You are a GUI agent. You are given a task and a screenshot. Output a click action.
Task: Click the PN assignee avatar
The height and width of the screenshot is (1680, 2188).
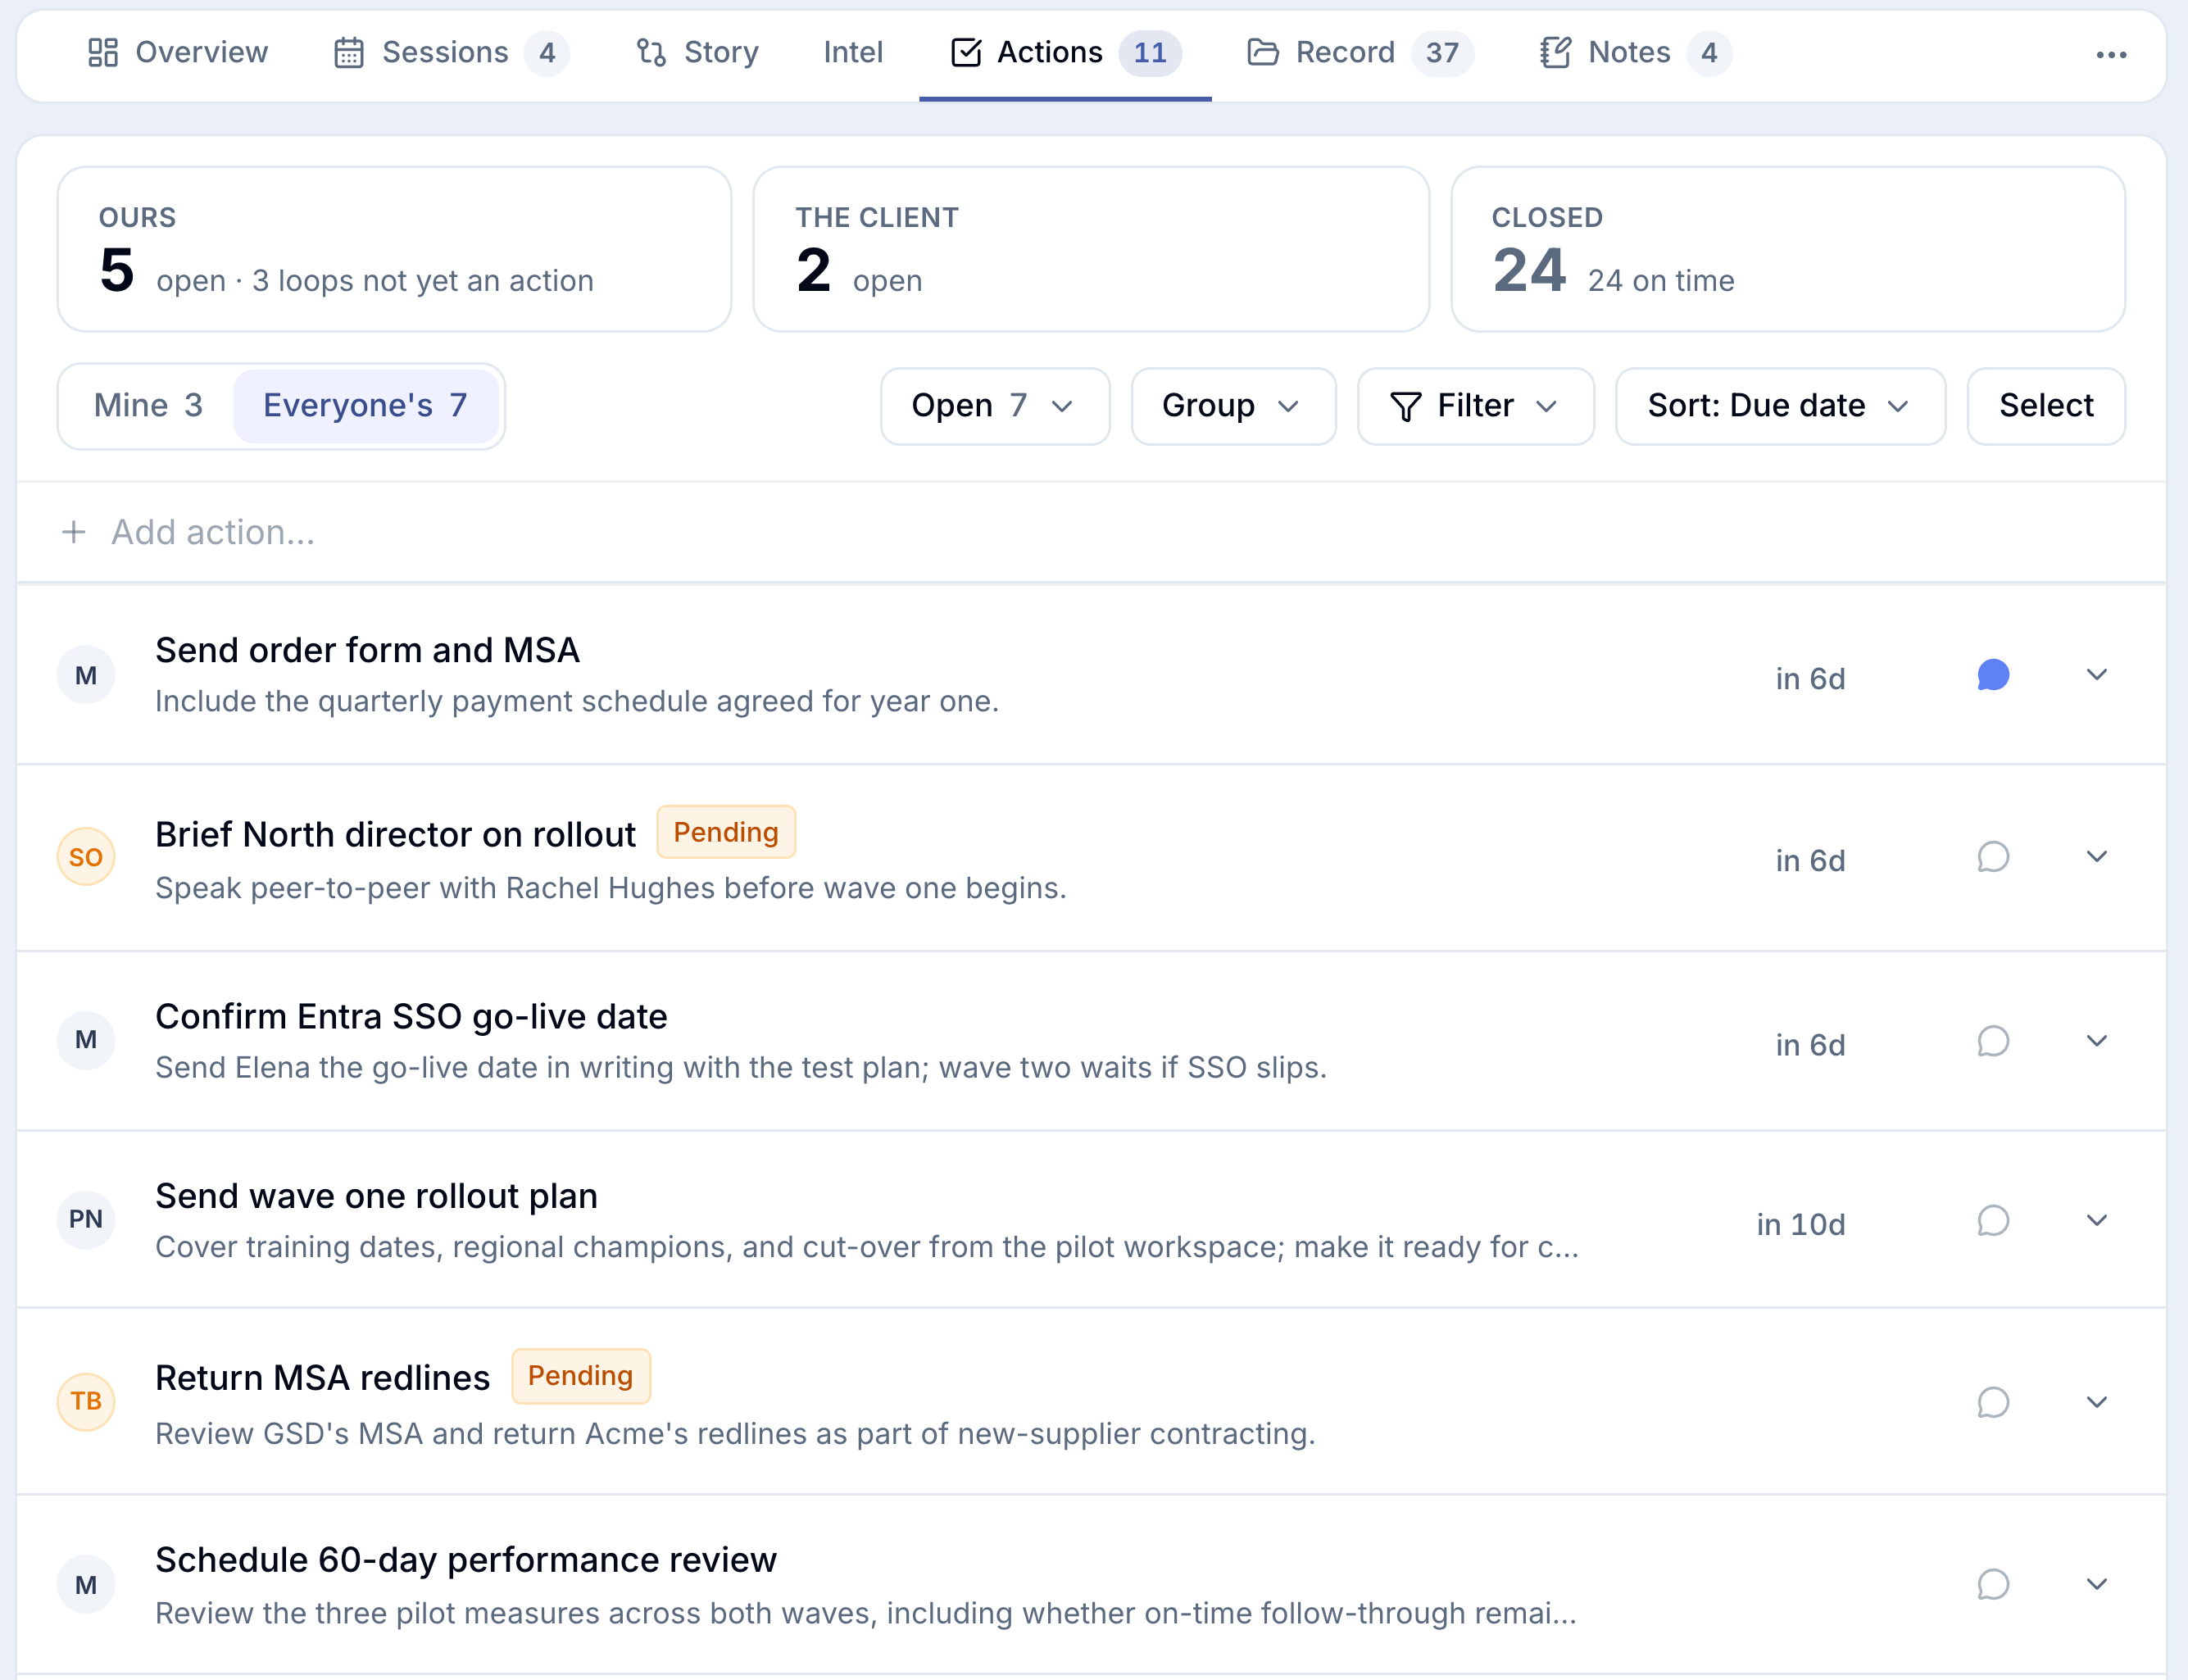coord(86,1219)
